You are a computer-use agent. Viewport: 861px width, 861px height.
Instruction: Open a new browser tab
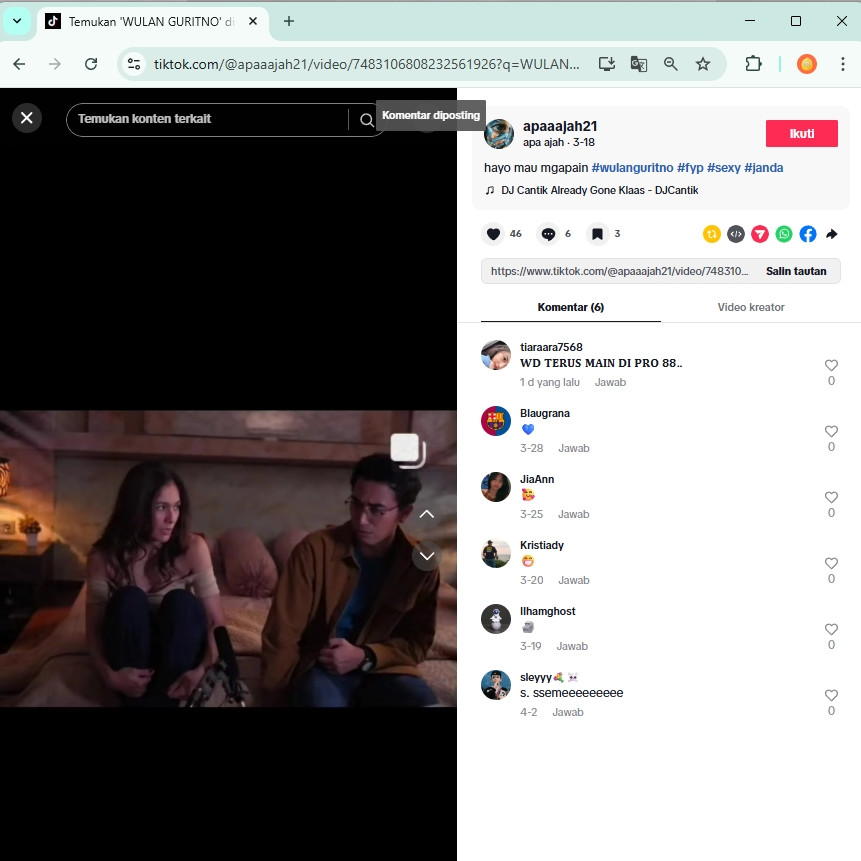click(x=289, y=21)
